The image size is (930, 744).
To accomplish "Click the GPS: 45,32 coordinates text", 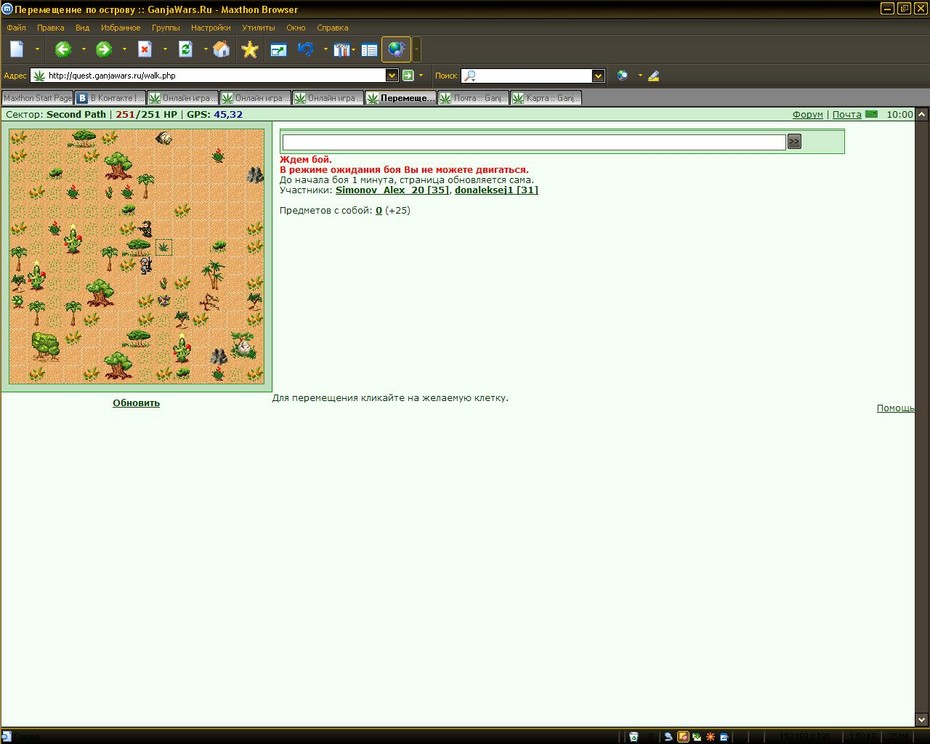I will coord(215,115).
